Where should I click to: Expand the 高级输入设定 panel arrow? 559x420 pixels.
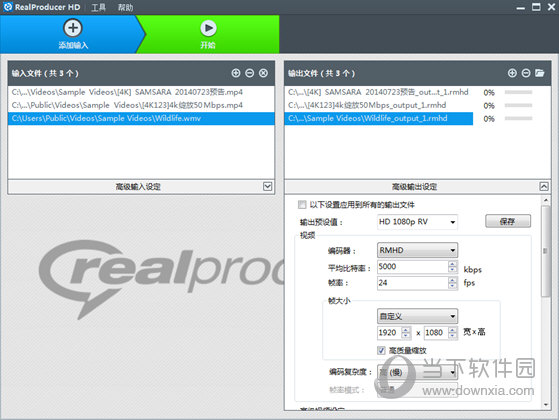click(x=267, y=186)
